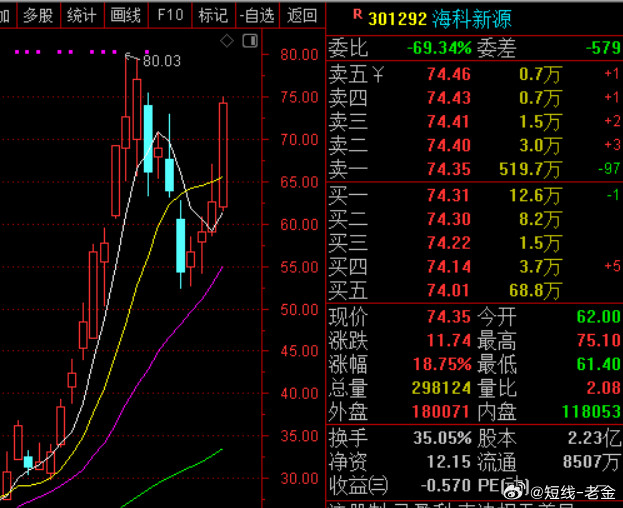Select 卖一 price 74.35 in order book
Screen dimensions: 623x508
click(x=449, y=169)
